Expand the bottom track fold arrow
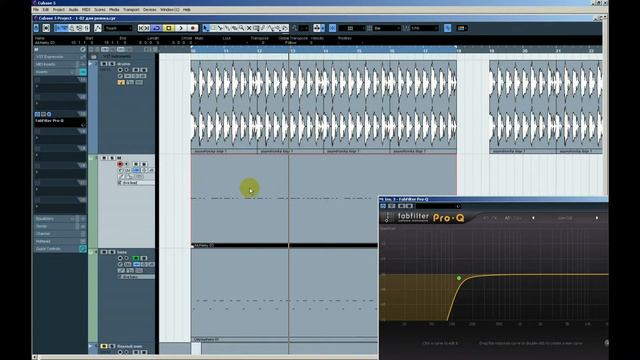 pos(91,347)
